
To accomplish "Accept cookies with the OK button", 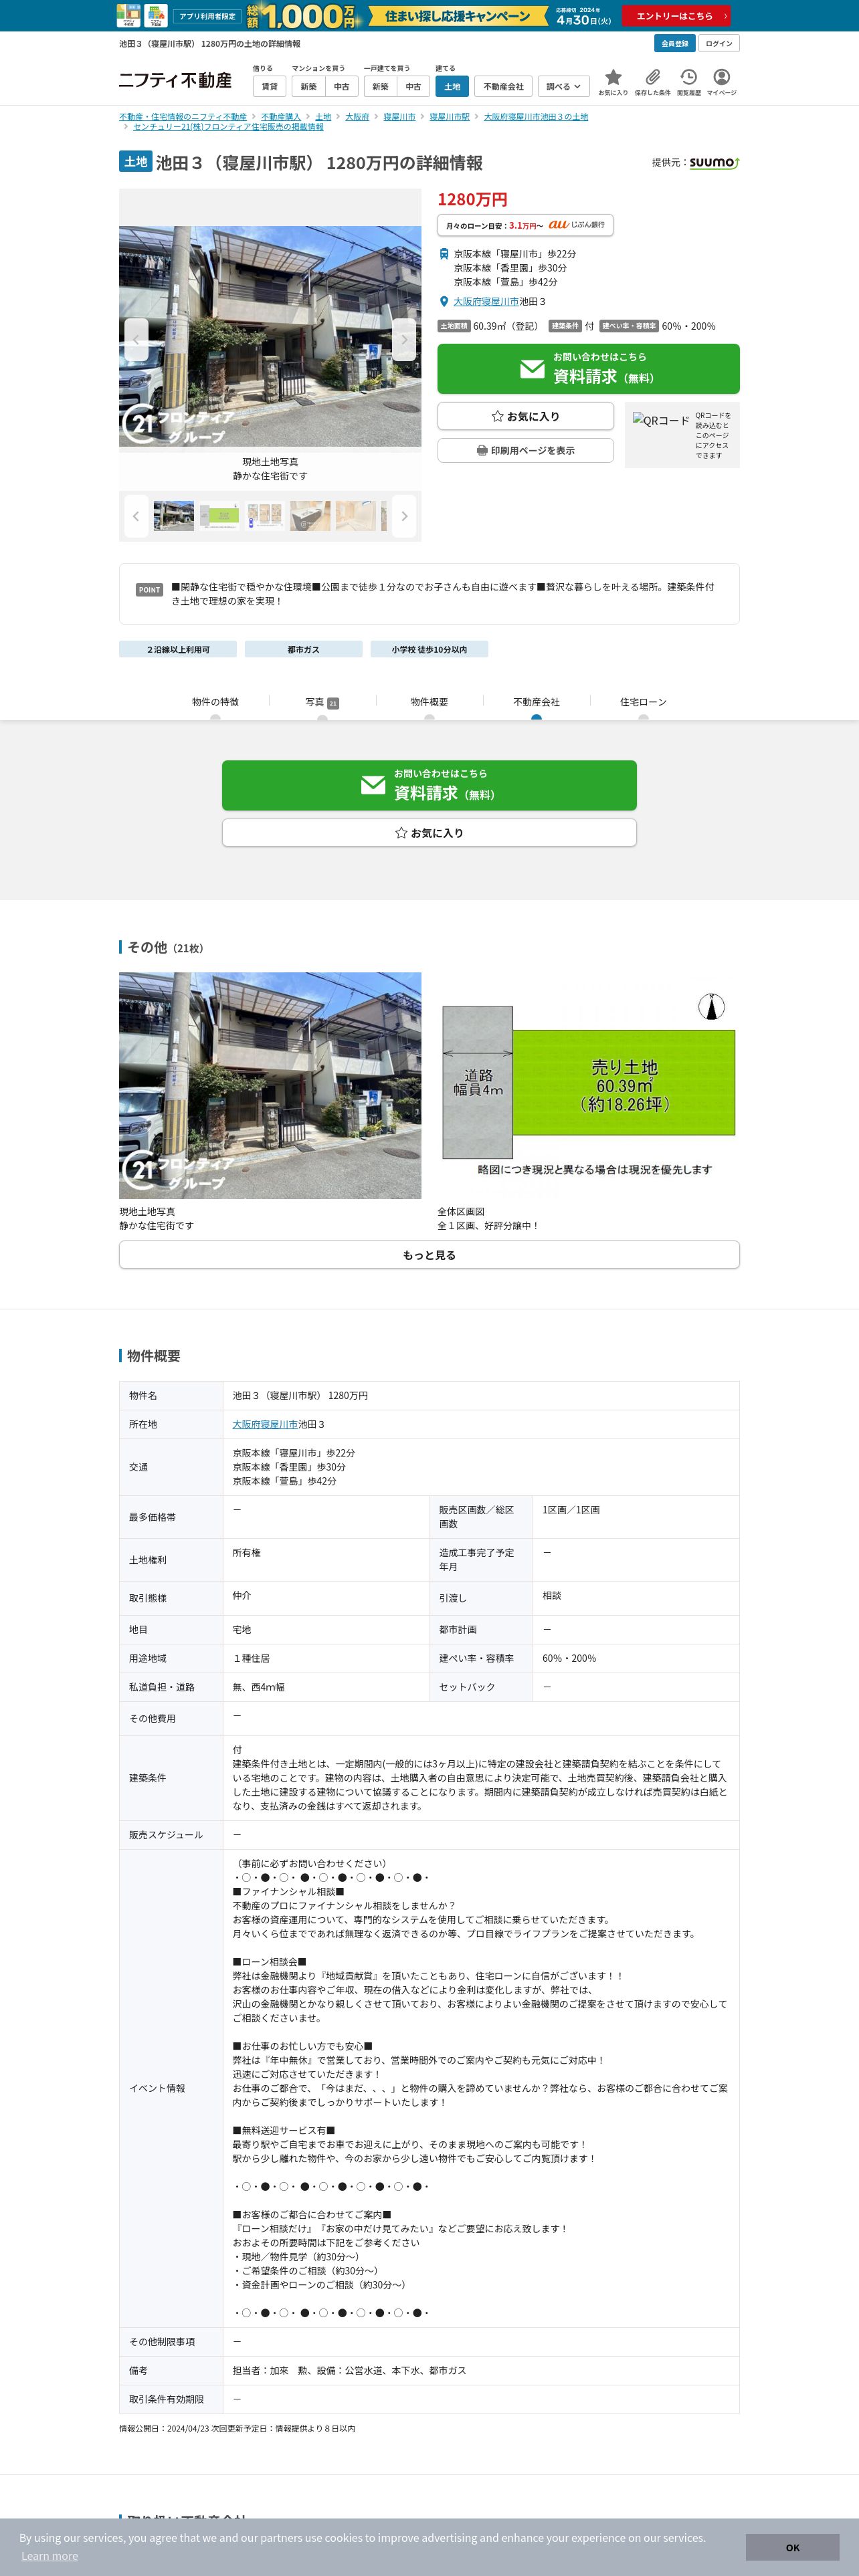I will [x=792, y=2547].
